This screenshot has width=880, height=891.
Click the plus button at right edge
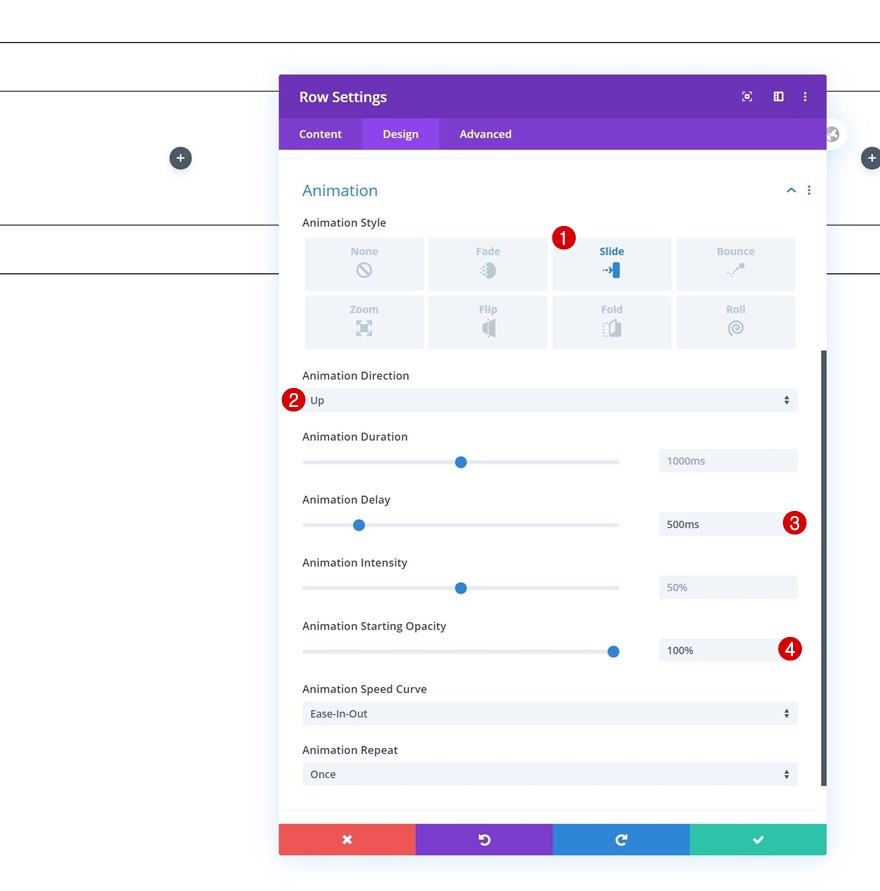[x=871, y=158]
